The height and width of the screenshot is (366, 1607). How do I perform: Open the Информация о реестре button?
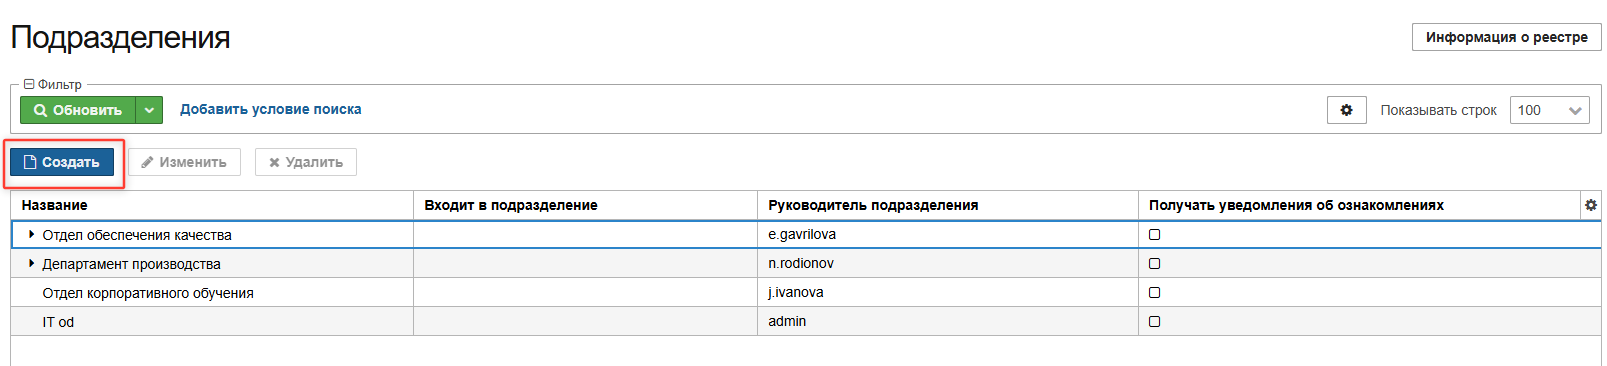[1506, 37]
